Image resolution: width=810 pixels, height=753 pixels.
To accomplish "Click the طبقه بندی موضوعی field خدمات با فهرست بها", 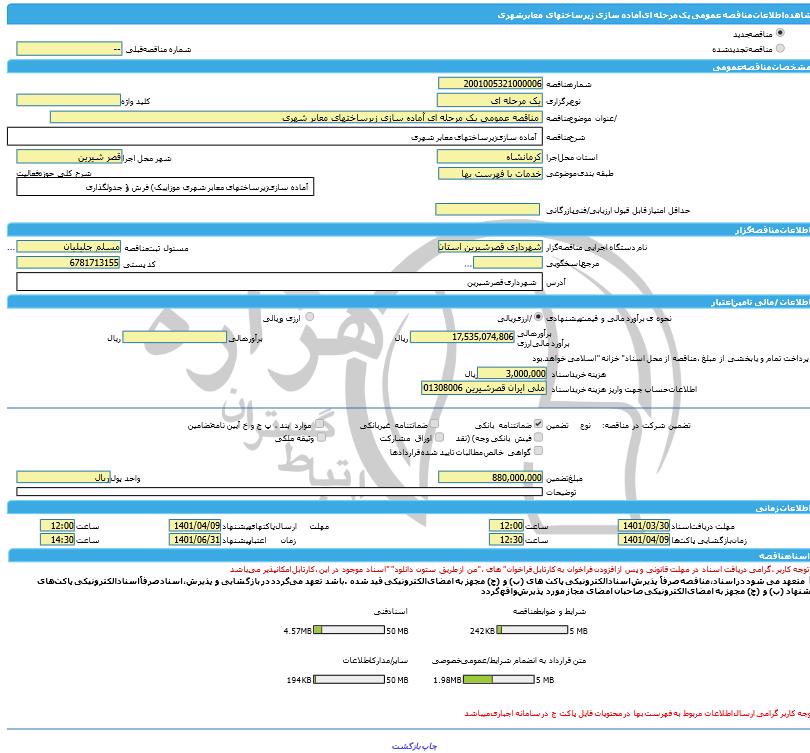I will pos(490,173).
